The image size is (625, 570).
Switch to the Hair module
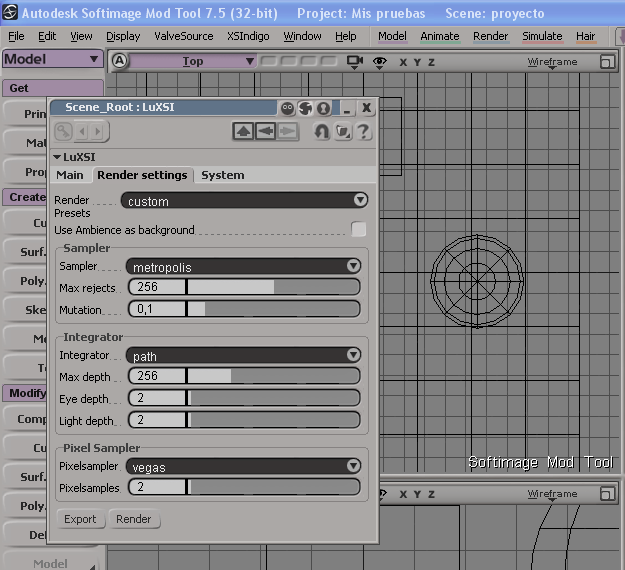point(585,36)
